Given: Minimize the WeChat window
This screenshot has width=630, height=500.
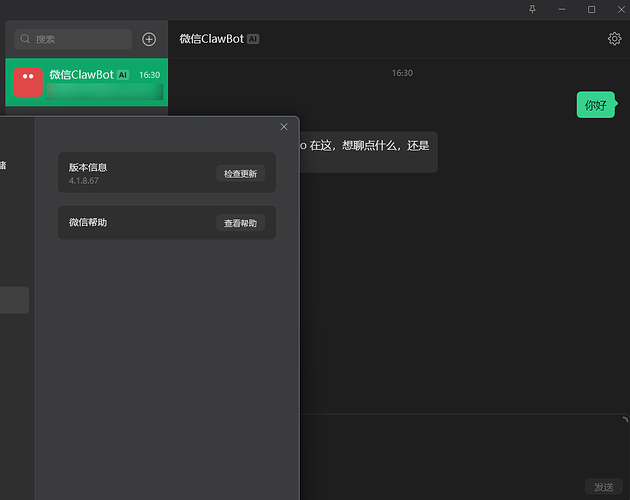Looking at the screenshot, I should pos(562,9).
